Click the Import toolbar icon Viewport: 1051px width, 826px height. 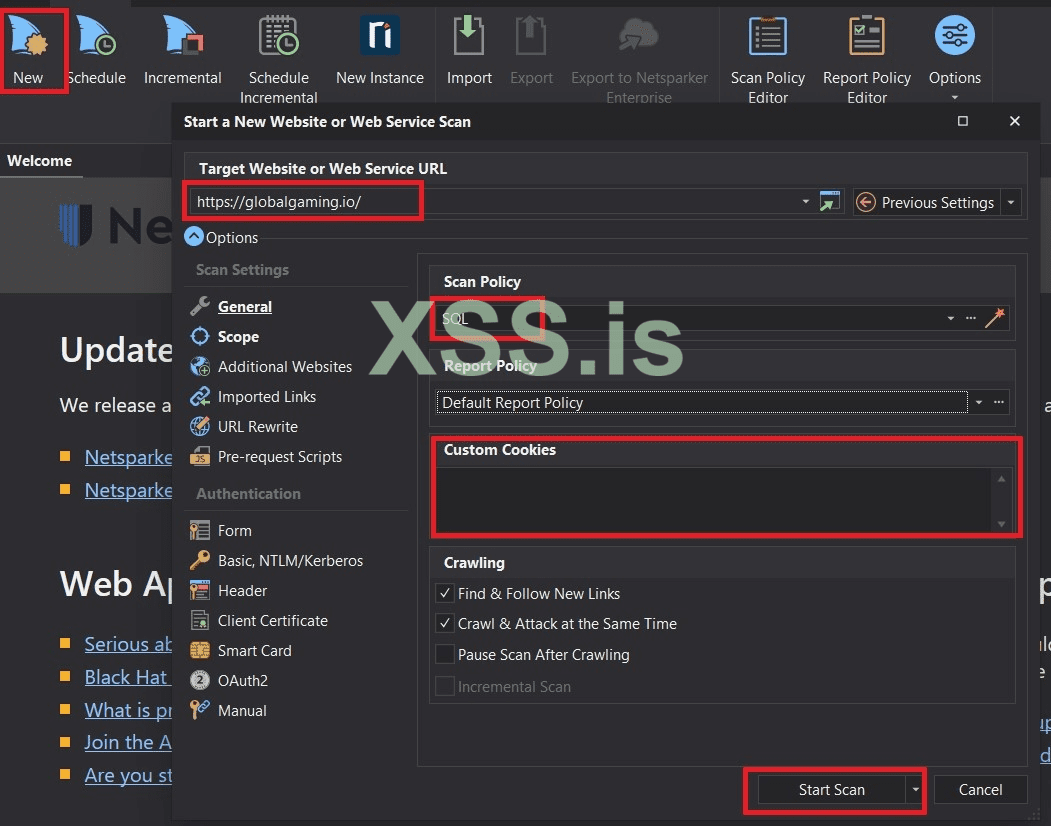pyautogui.click(x=469, y=51)
